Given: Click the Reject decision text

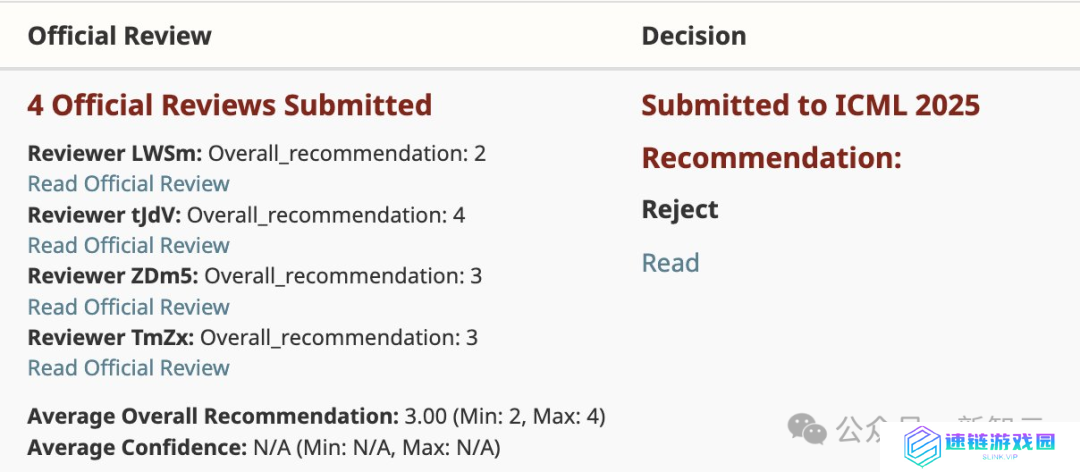Looking at the screenshot, I should [x=680, y=209].
